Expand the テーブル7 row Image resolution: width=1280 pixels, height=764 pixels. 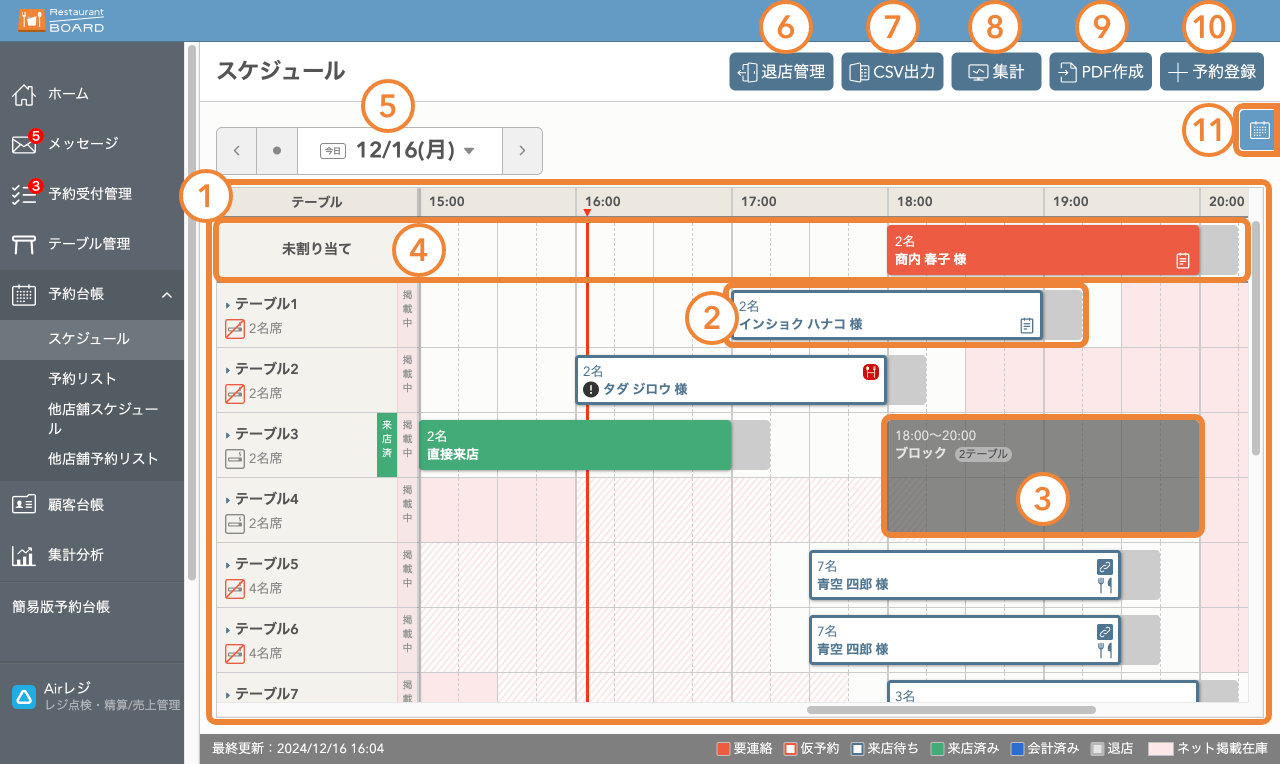pyautogui.click(x=228, y=694)
